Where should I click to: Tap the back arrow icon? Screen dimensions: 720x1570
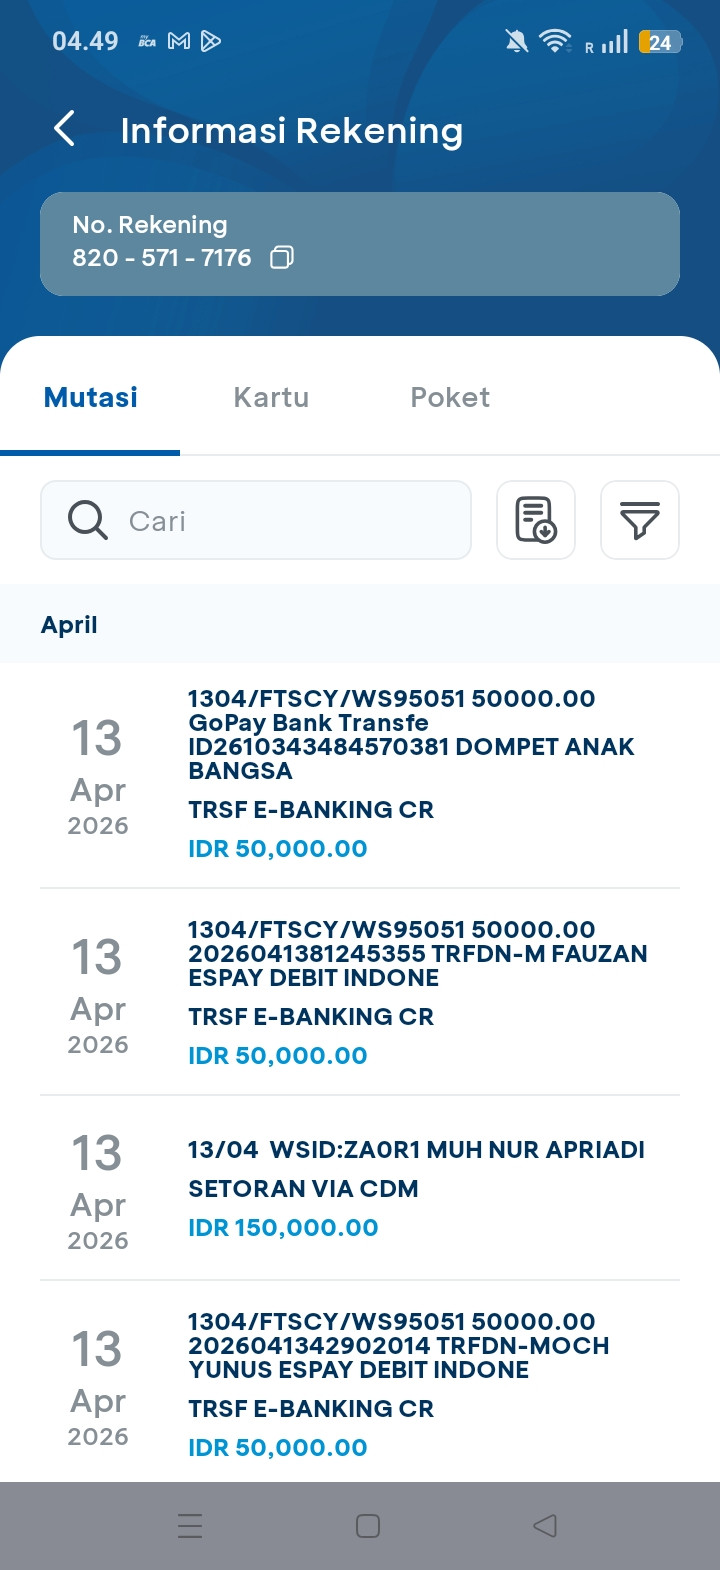pyautogui.click(x=65, y=130)
